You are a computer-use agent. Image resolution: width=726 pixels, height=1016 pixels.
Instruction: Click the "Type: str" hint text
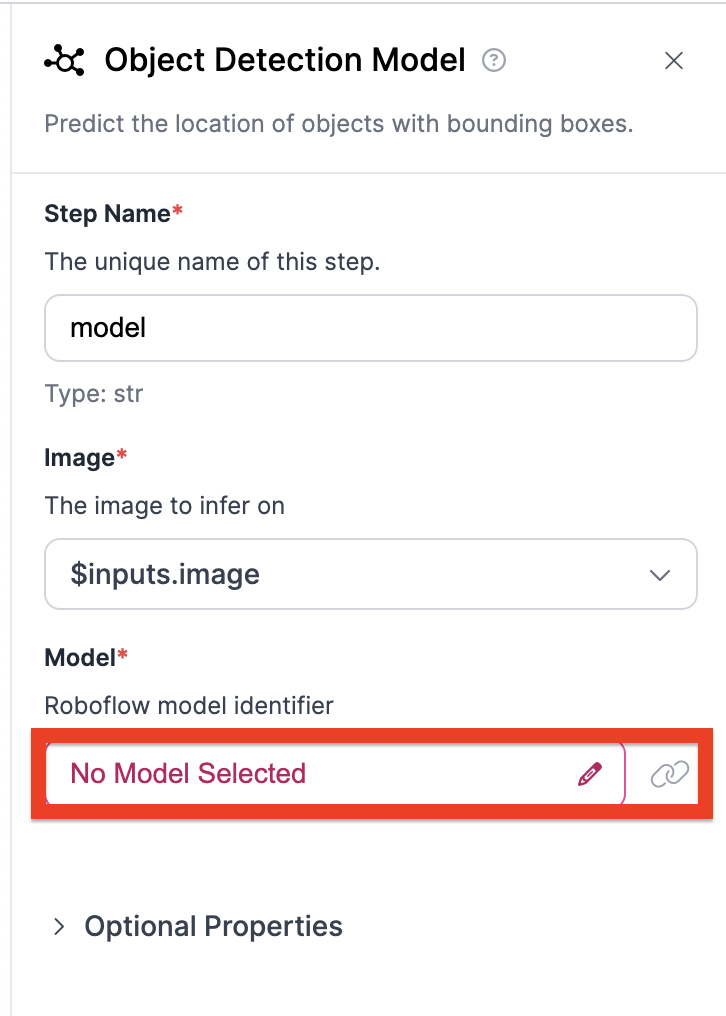click(x=94, y=394)
